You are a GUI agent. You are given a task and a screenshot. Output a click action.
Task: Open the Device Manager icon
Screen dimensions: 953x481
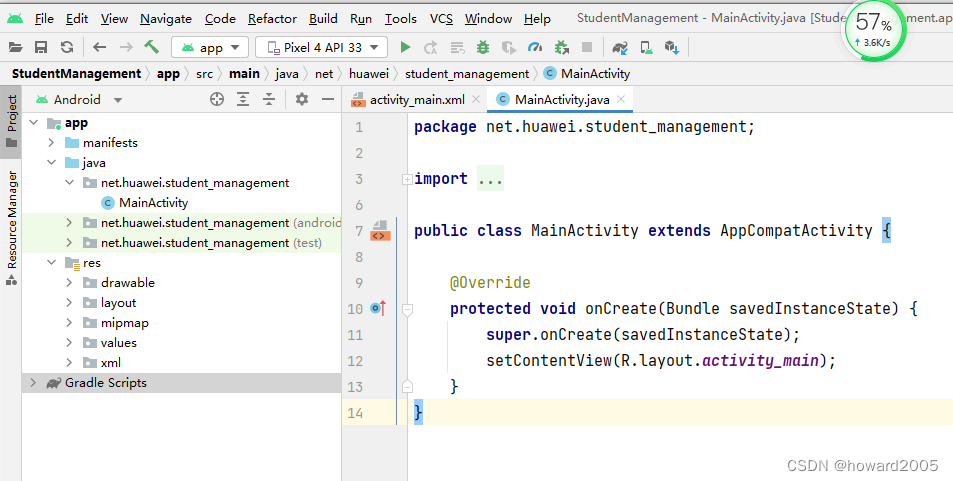pyautogui.click(x=646, y=47)
